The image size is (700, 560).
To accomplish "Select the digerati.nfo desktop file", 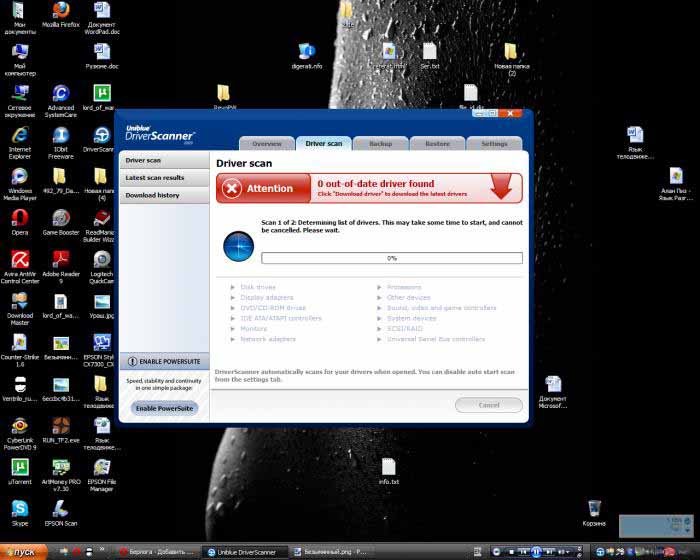I will click(x=307, y=56).
